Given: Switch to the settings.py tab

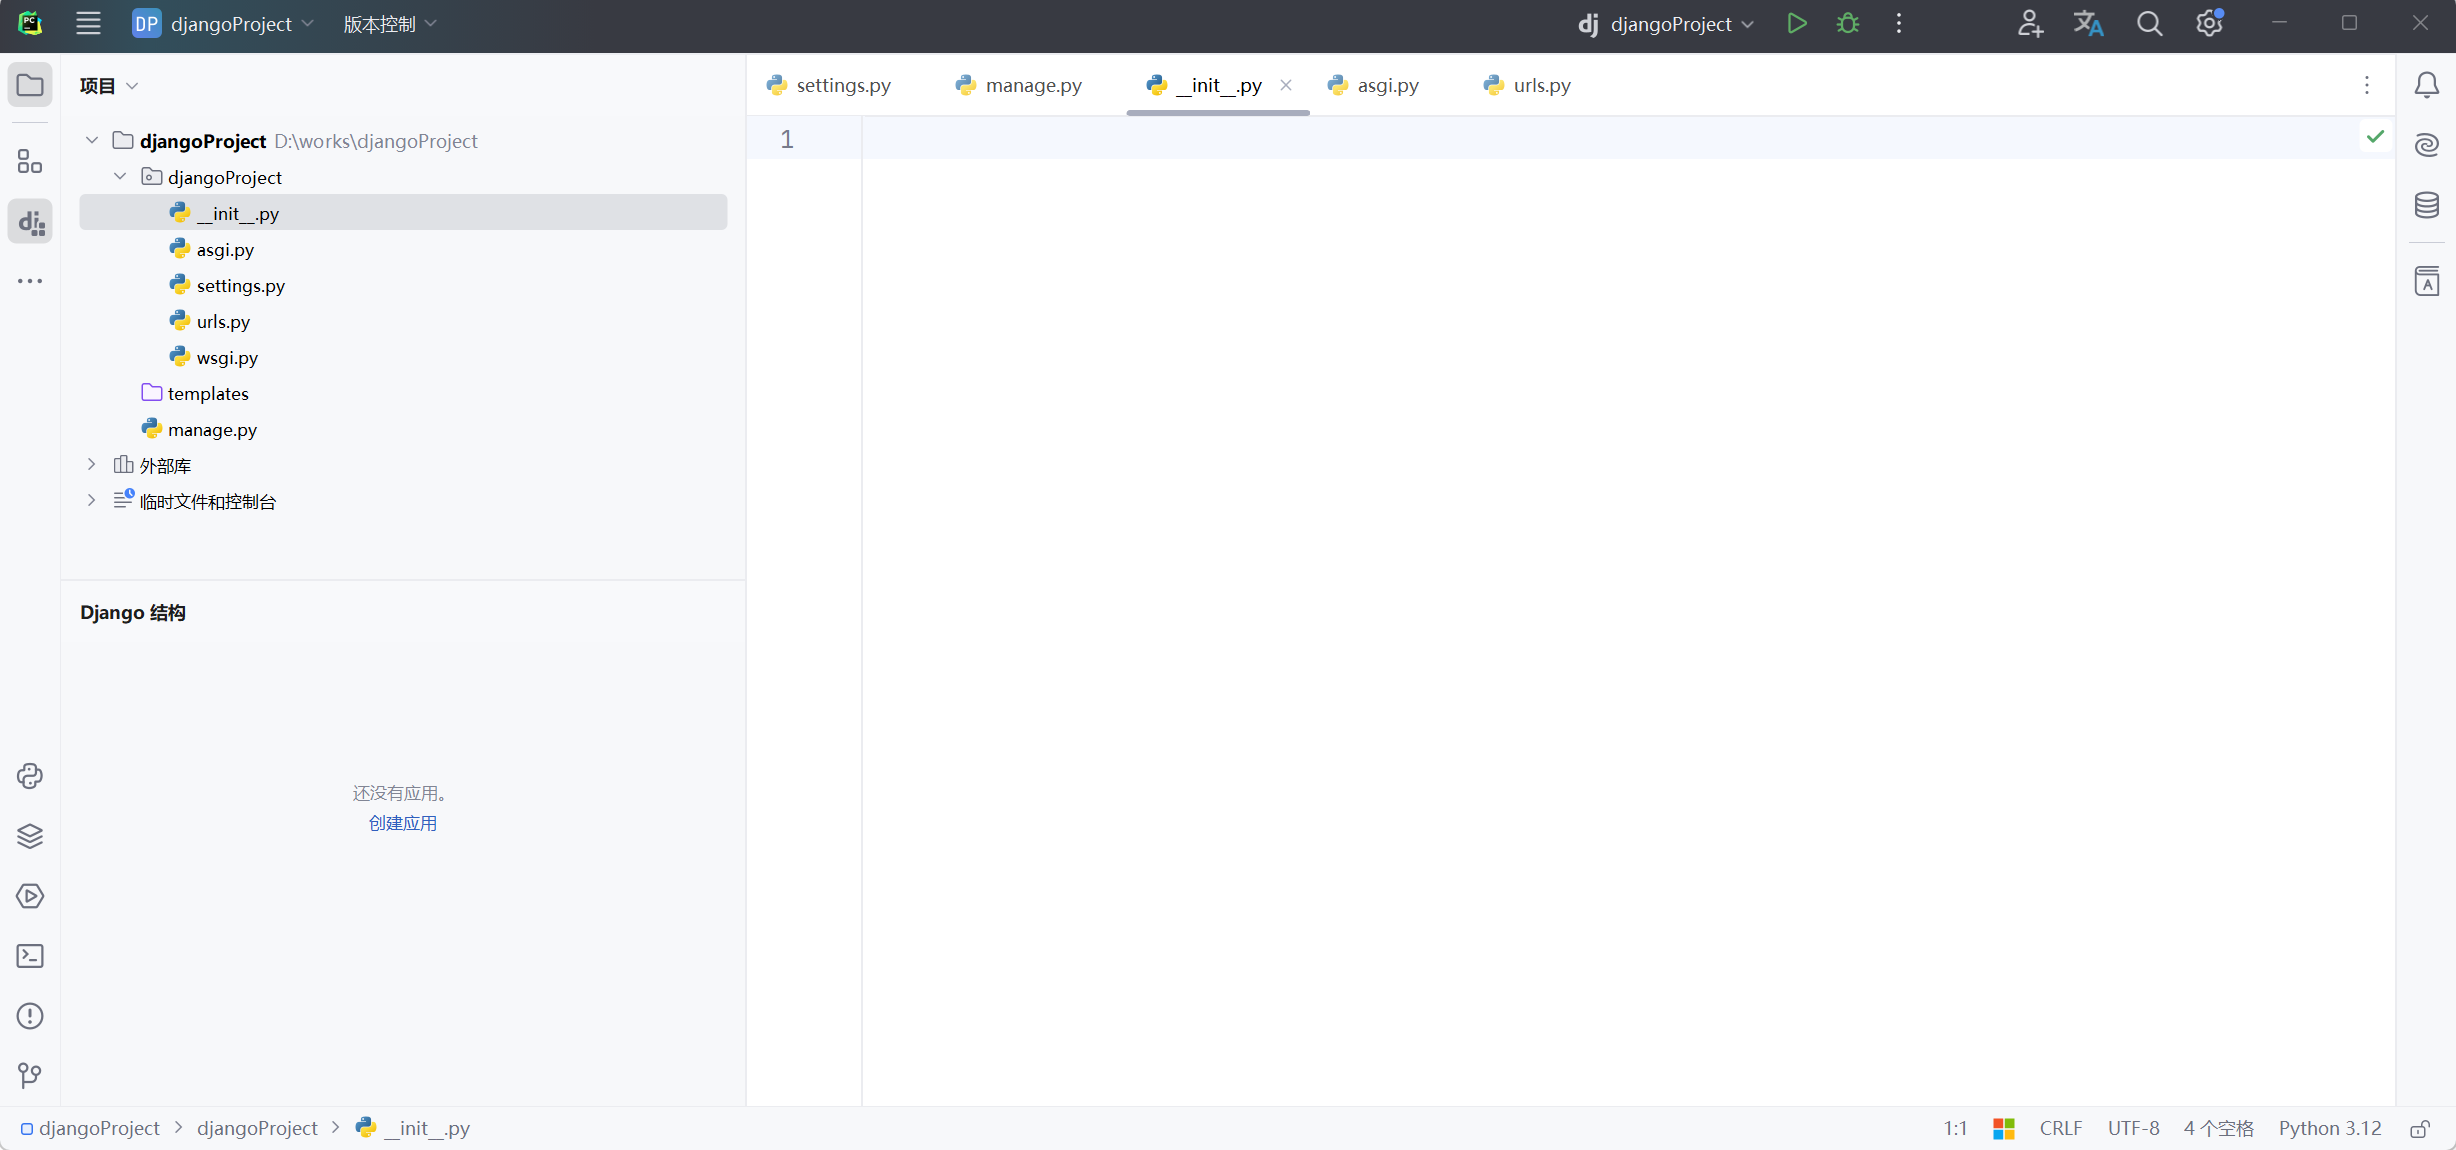Looking at the screenshot, I should pyautogui.click(x=829, y=85).
